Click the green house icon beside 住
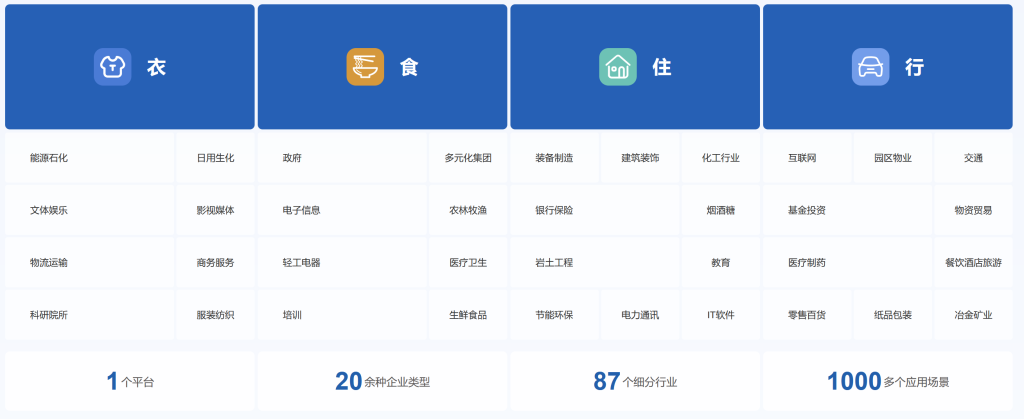Screen dimensions: 1024x419 click(x=618, y=67)
